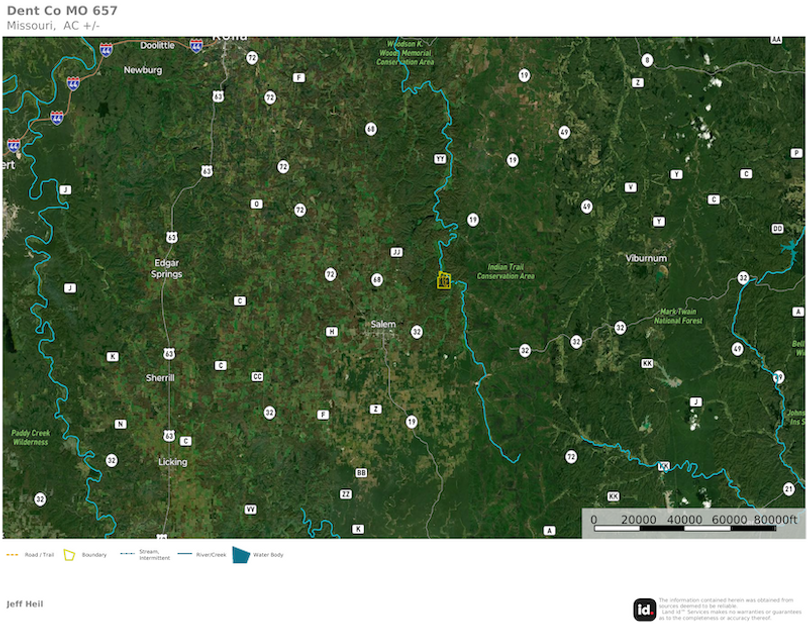Click the route P shield
Image resolution: width=808 pixels, height=624 pixels.
pyautogui.click(x=796, y=153)
